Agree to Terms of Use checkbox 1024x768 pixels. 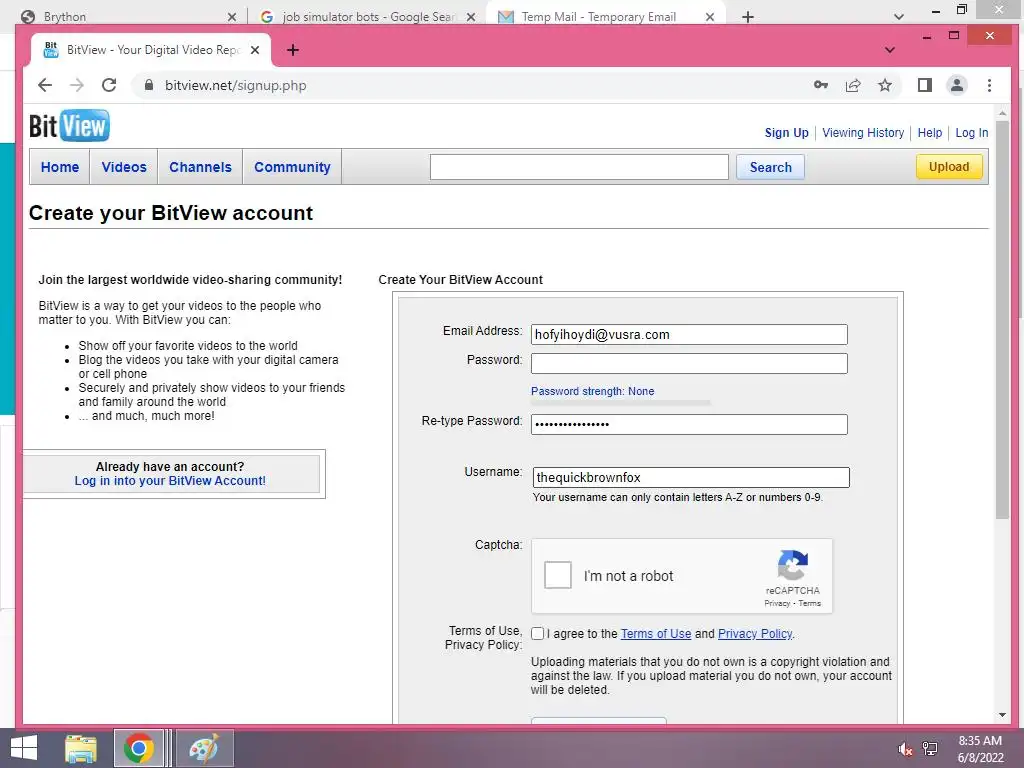tap(537, 633)
